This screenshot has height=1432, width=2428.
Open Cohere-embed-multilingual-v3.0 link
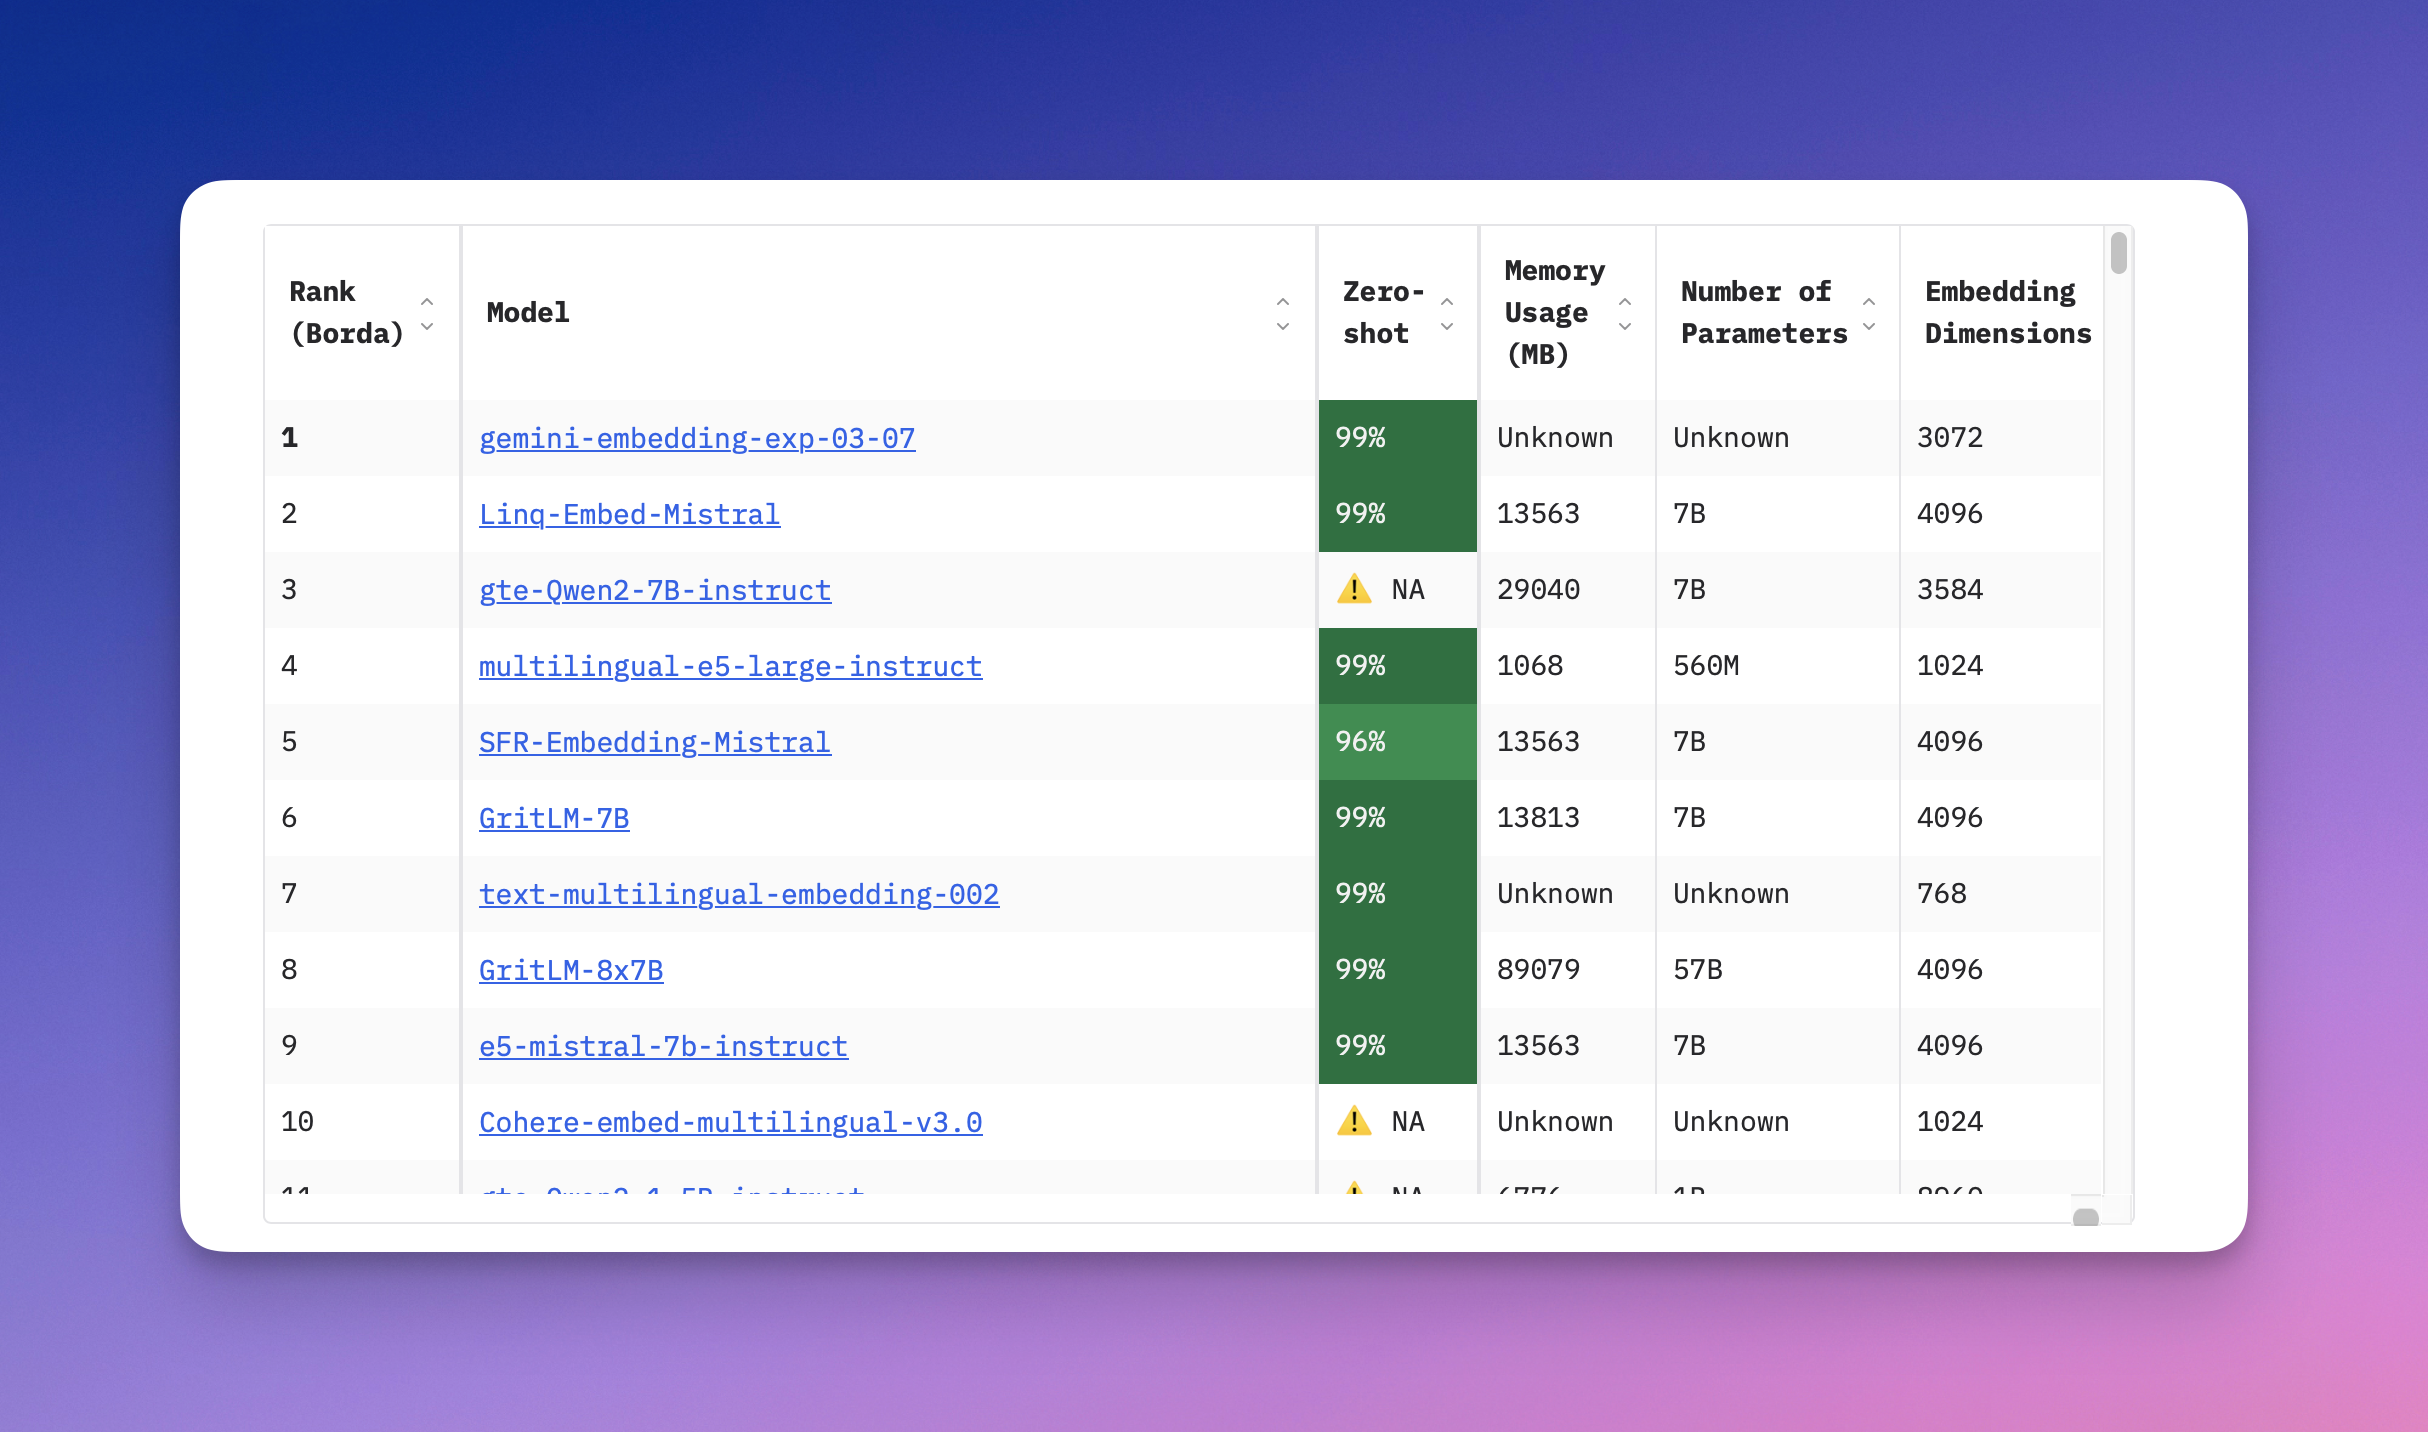730,1122
